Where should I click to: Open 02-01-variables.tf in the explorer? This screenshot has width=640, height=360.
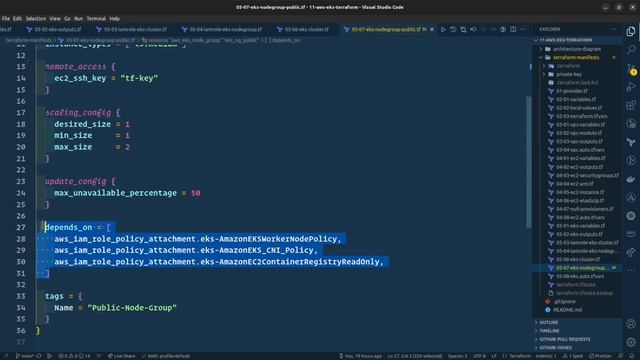576,100
